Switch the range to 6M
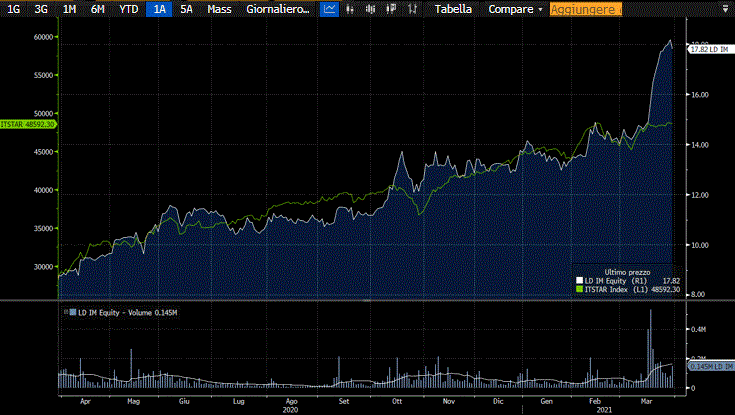 (x=97, y=9)
